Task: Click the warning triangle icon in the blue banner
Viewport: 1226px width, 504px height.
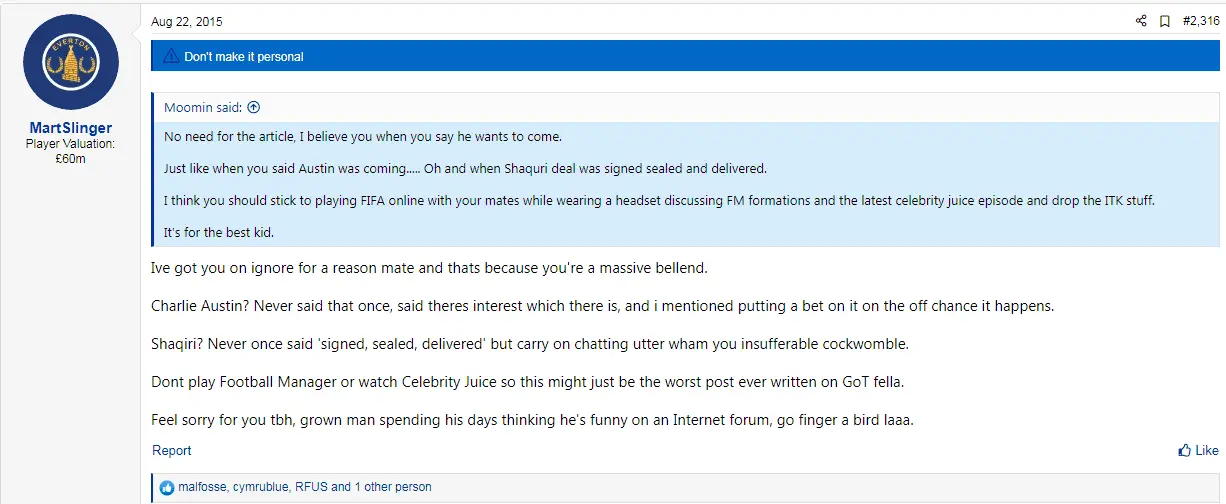Action: click(x=170, y=56)
